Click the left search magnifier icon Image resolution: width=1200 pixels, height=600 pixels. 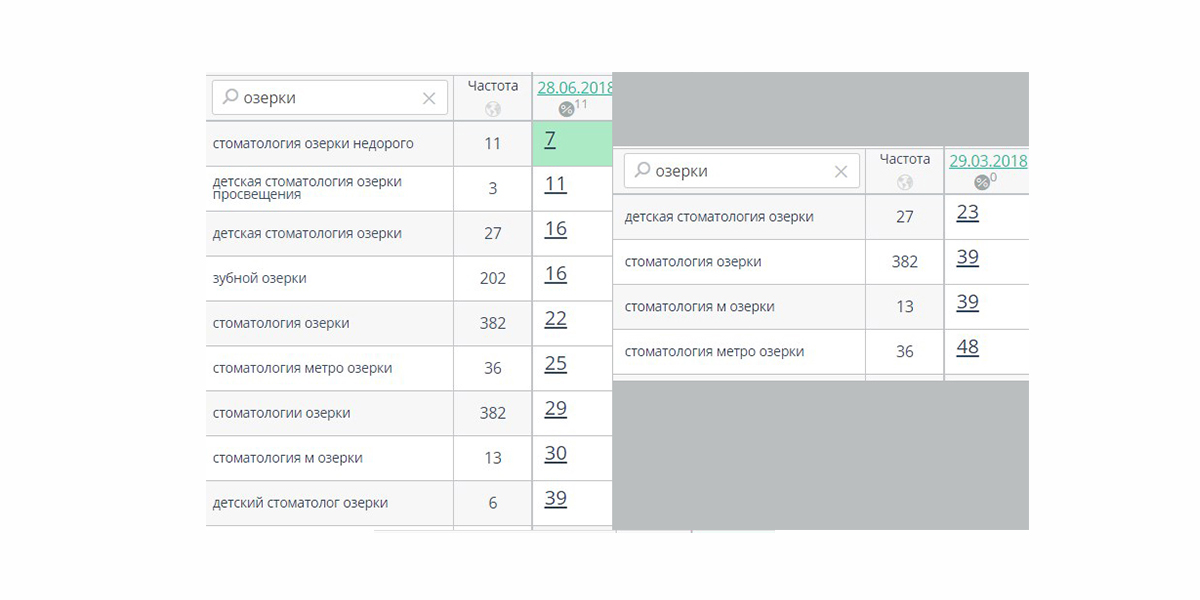(230, 97)
